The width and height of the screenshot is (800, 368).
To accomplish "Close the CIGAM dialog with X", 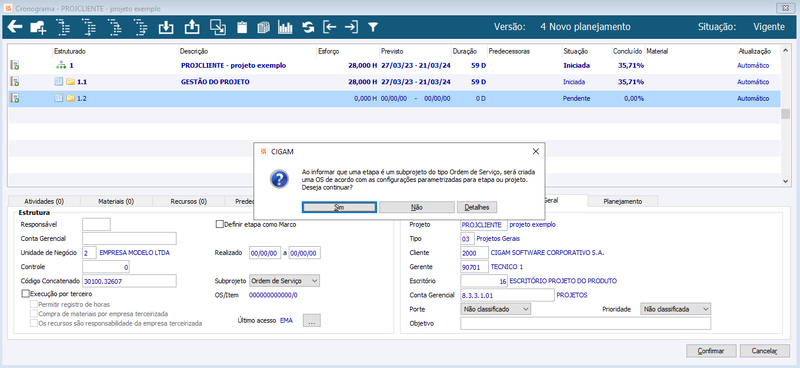I will (x=535, y=152).
